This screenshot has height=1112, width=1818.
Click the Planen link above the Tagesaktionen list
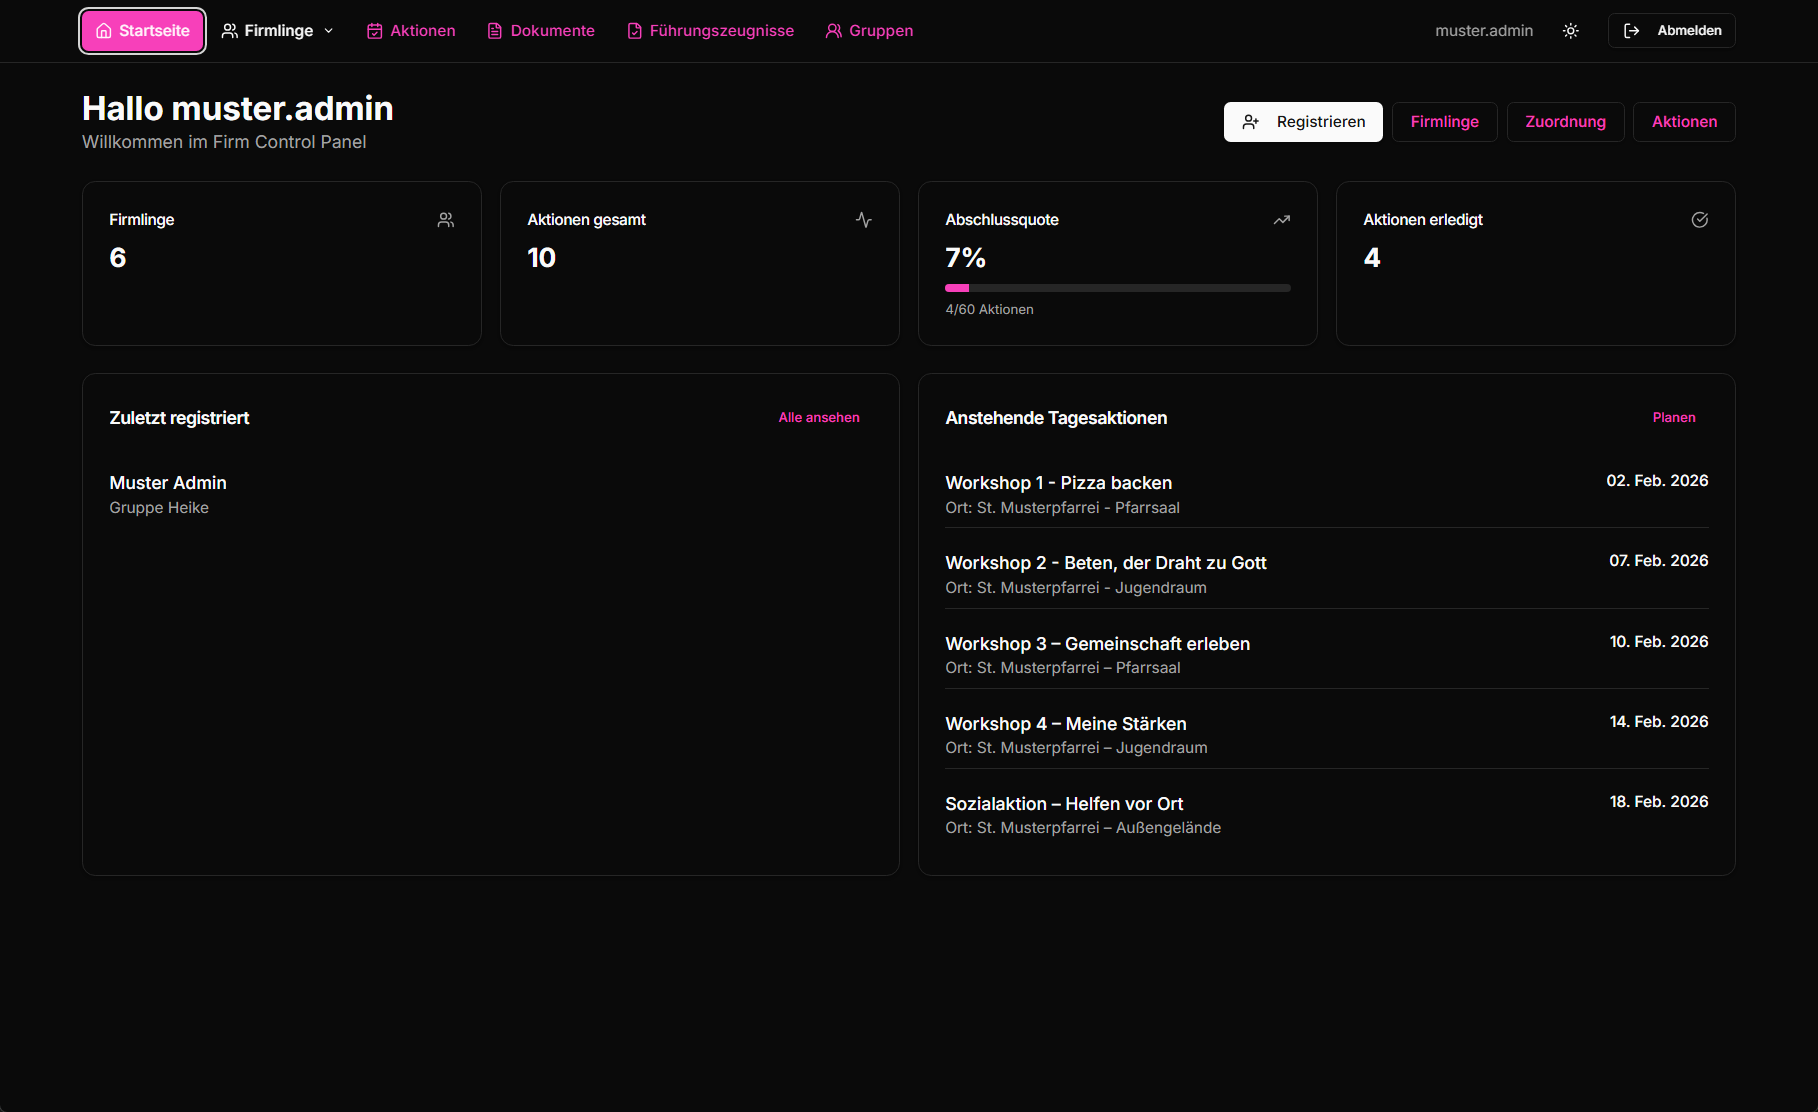(1673, 417)
